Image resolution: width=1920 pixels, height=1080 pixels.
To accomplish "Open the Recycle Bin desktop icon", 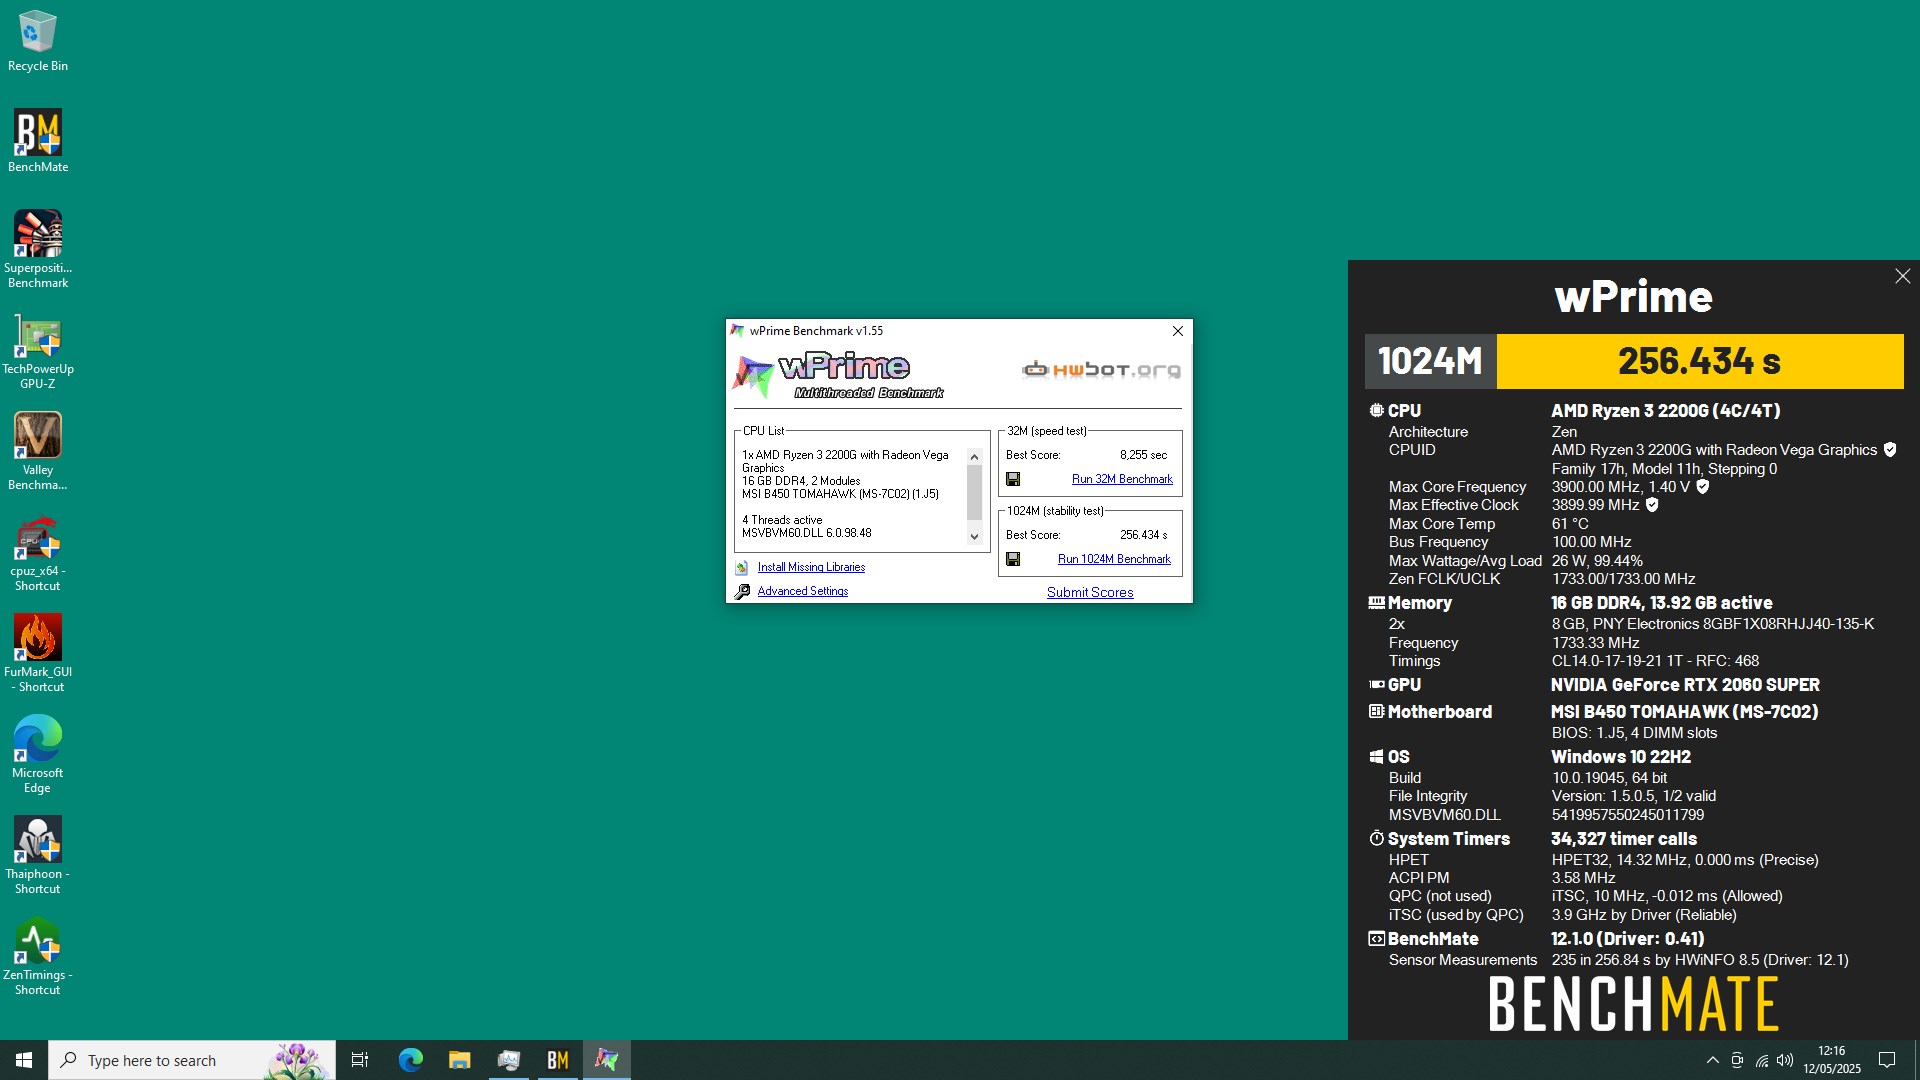I will 38,41.
